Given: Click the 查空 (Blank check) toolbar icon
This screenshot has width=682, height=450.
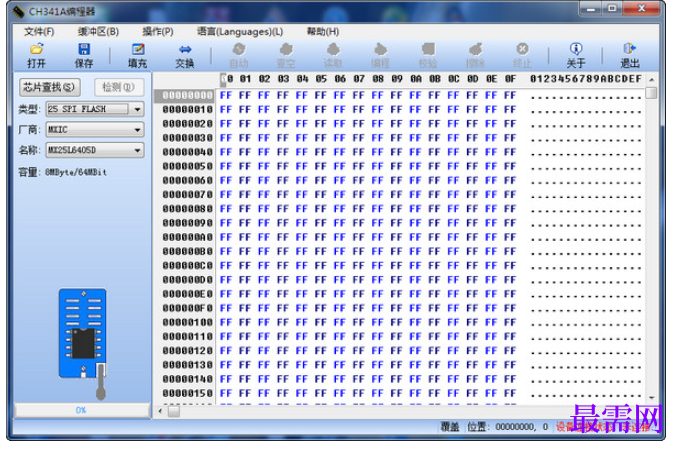Looking at the screenshot, I should tap(286, 49).
